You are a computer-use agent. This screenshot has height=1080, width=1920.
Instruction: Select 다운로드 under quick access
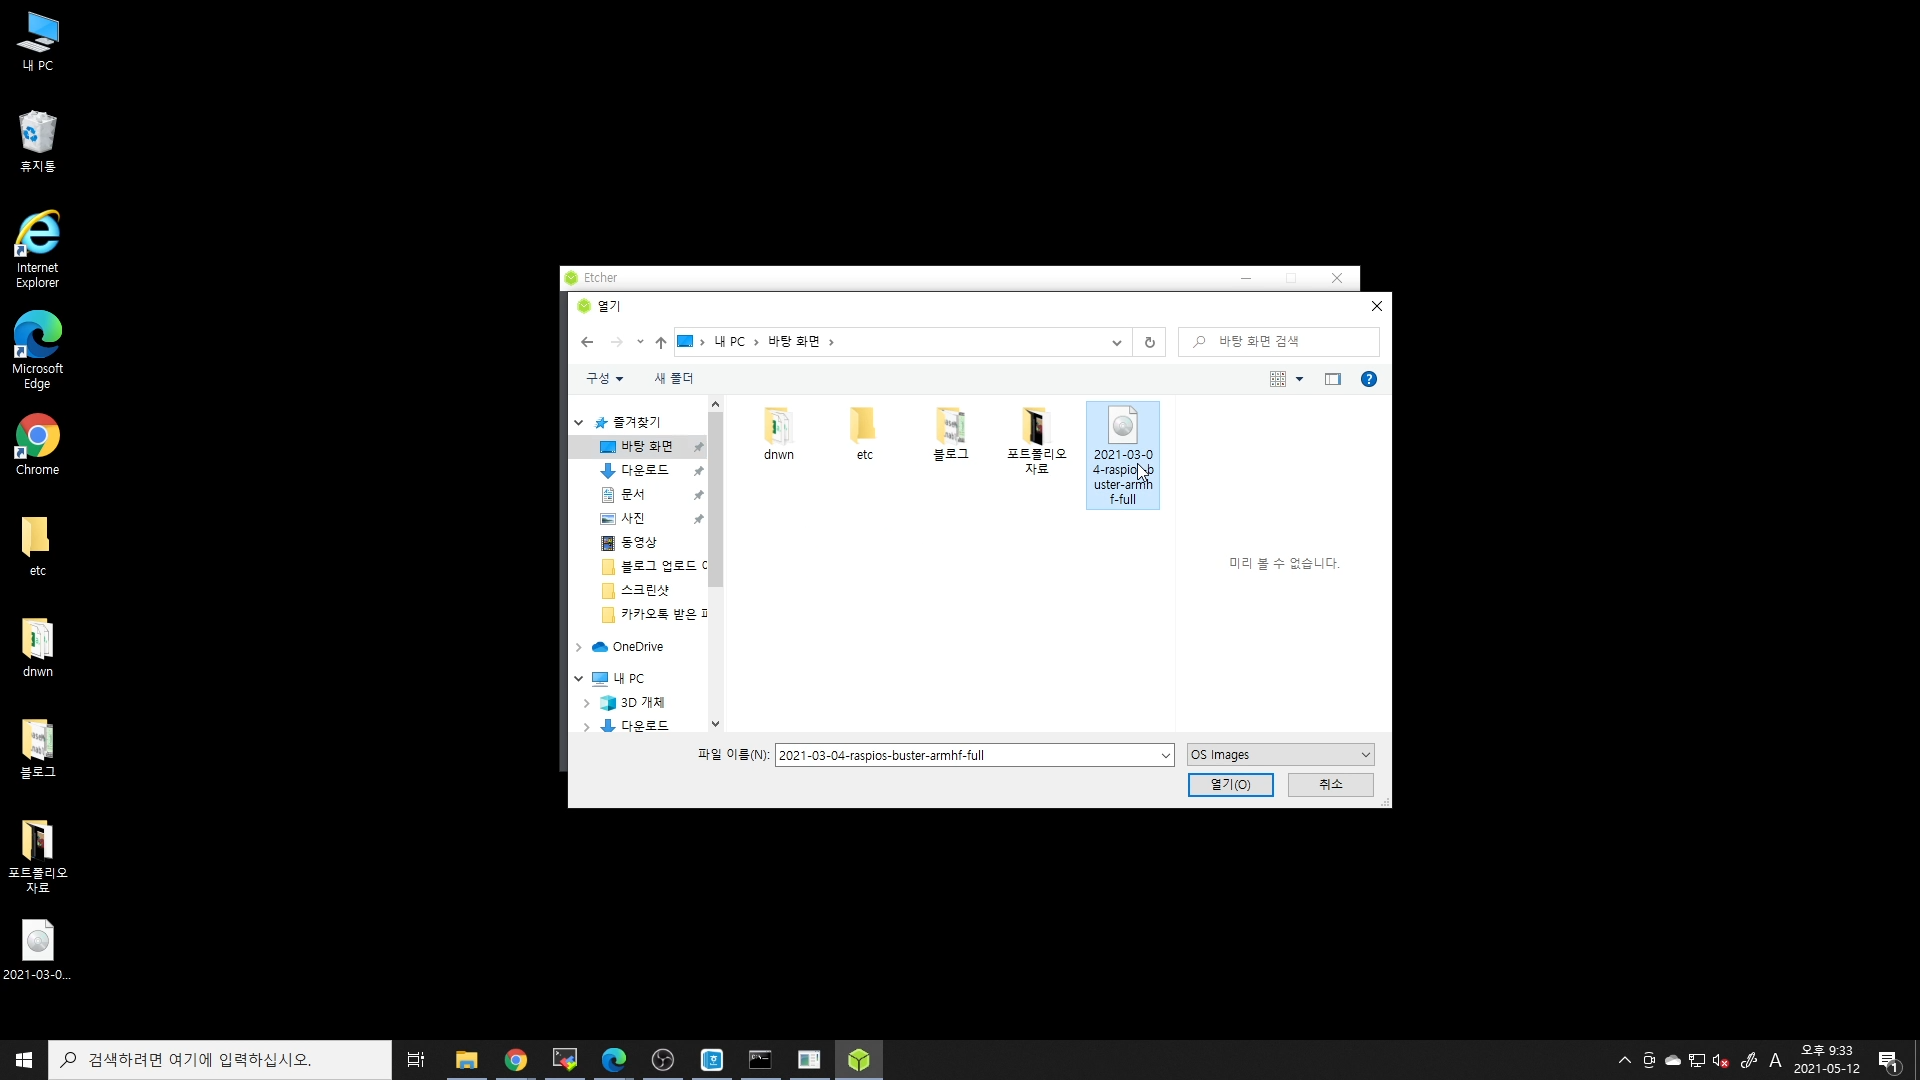[644, 470]
